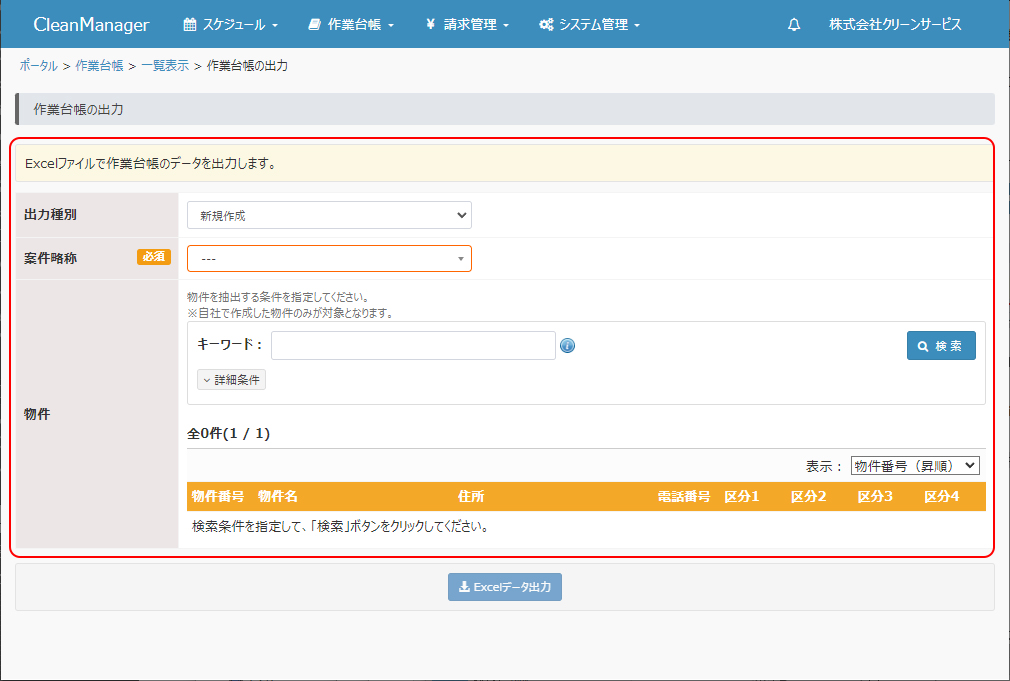1010x681 pixels.
Task: Click the notification bell icon
Action: pos(794,25)
